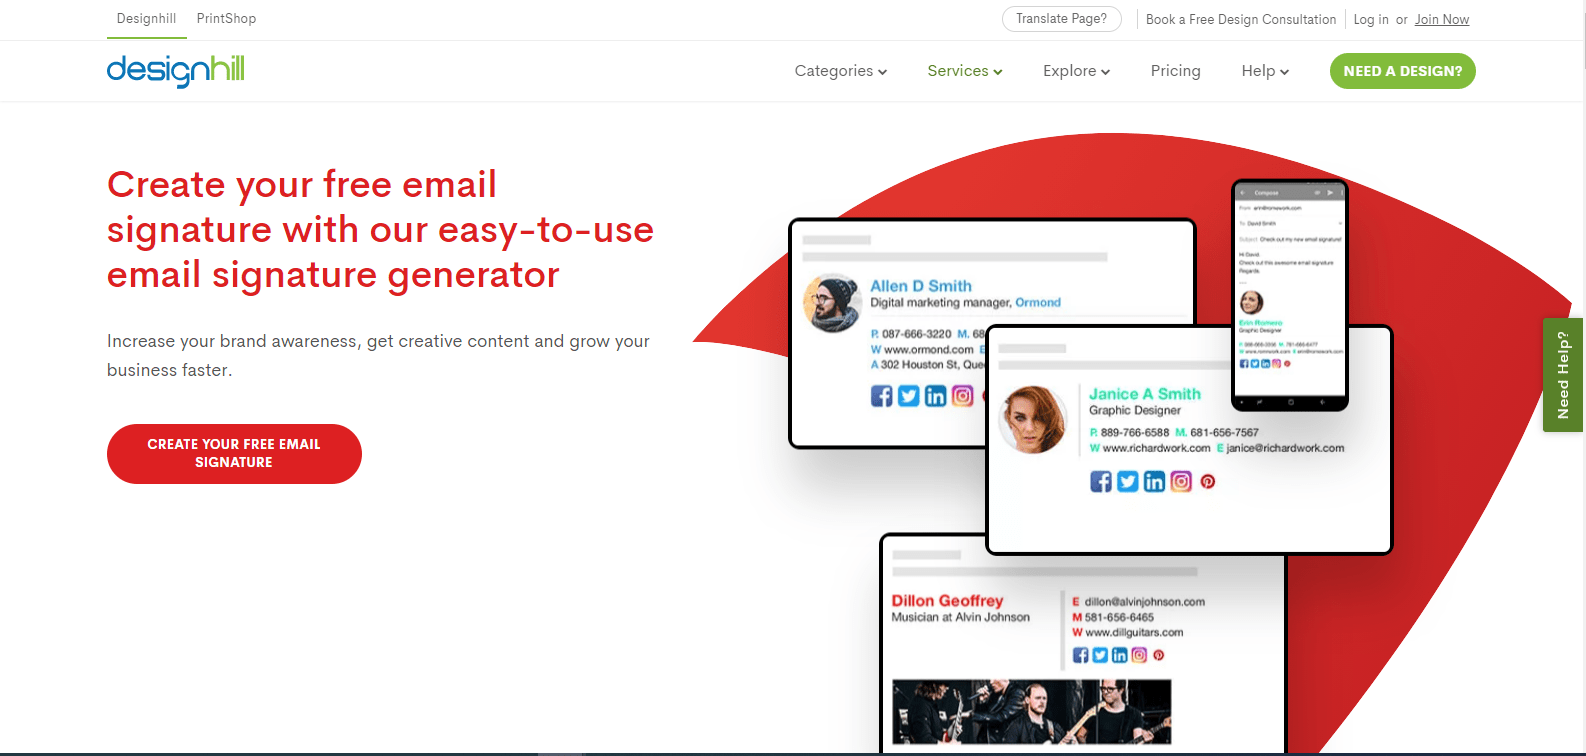Open the Pricing page
This screenshot has width=1586, height=756.
1175,71
